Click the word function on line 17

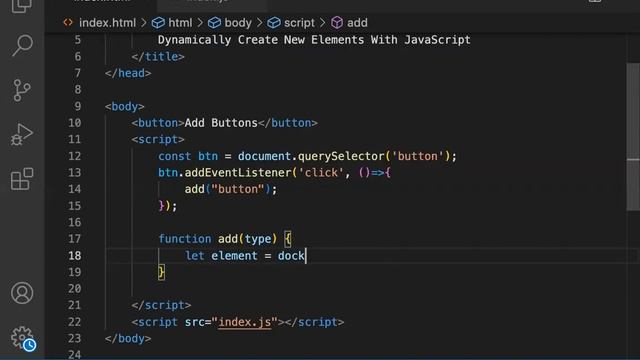coord(184,239)
